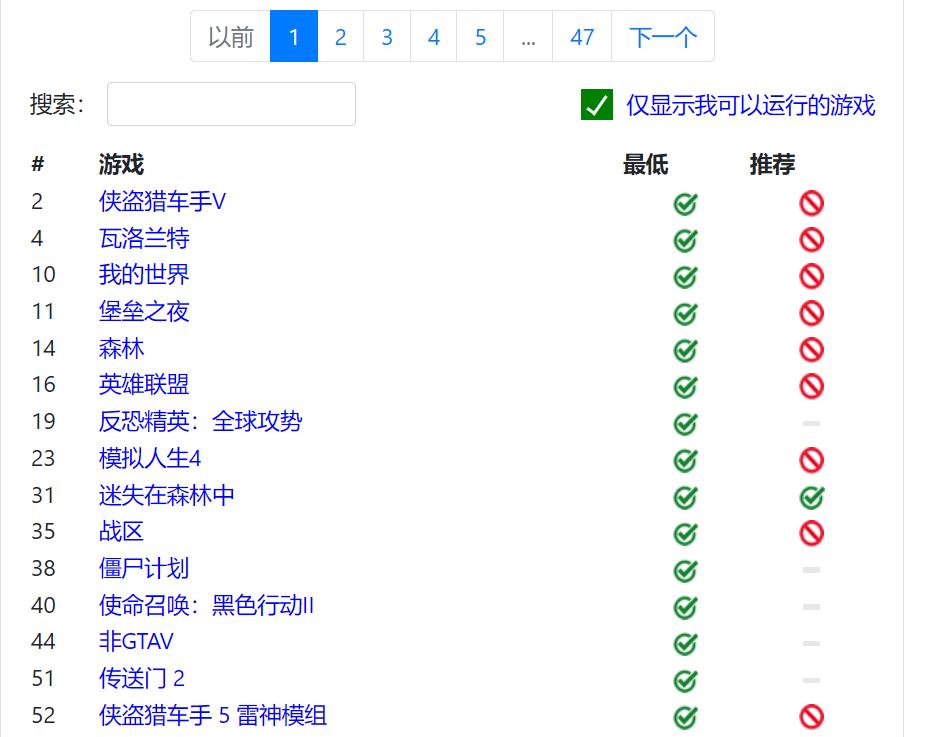Toggle the green filter checkbox near the top right
The height and width of the screenshot is (737, 937).
(595, 104)
